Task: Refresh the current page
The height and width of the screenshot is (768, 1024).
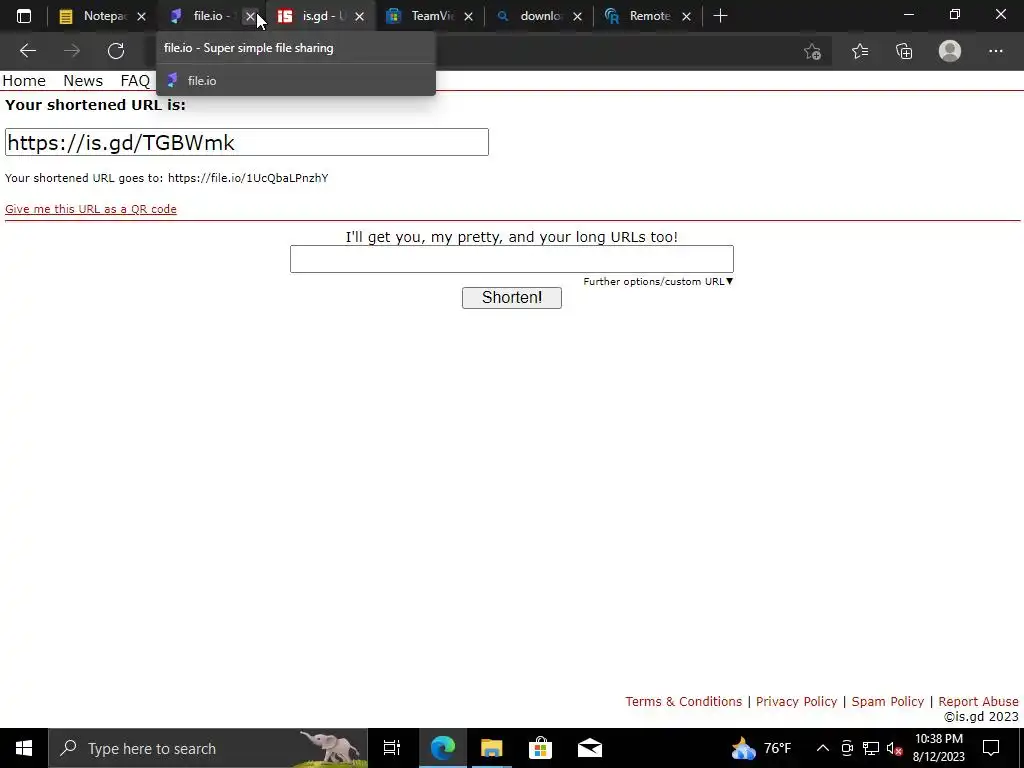Action: click(x=116, y=51)
